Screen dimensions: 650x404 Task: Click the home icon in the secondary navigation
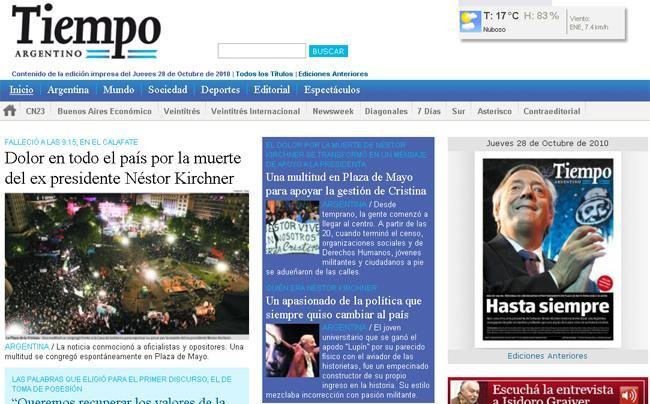pos(10,111)
